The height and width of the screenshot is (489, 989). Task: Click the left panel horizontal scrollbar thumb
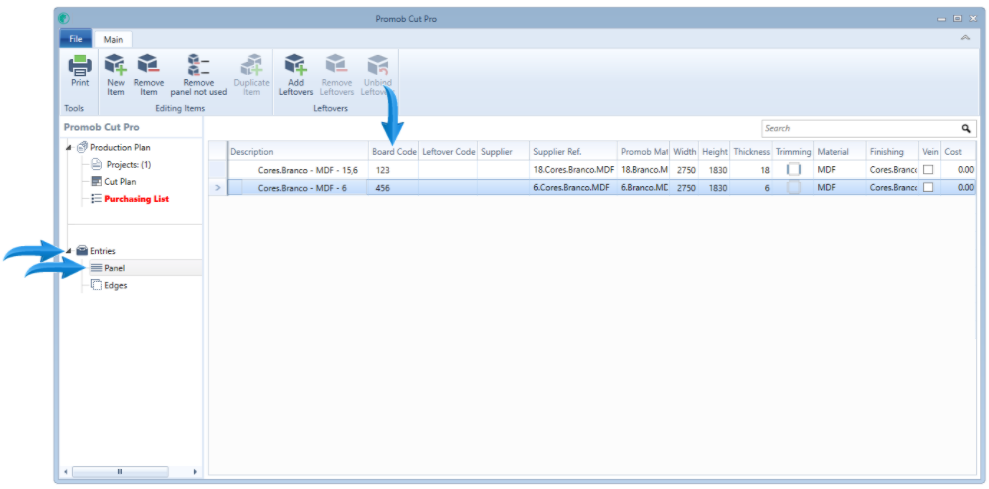(120, 471)
